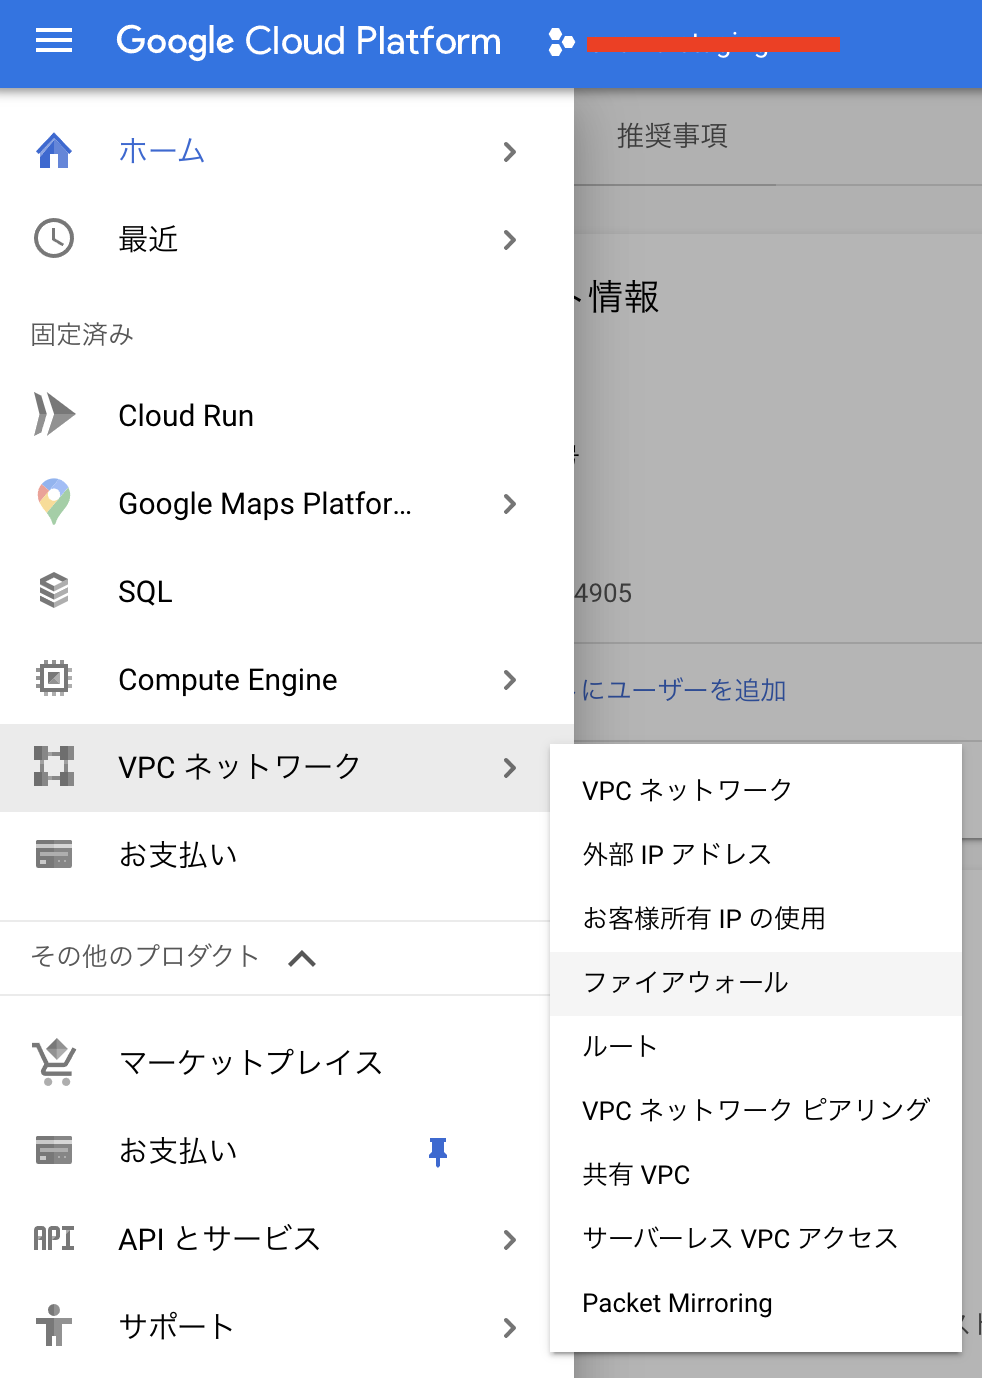Open the hamburger navigation menu

54,41
